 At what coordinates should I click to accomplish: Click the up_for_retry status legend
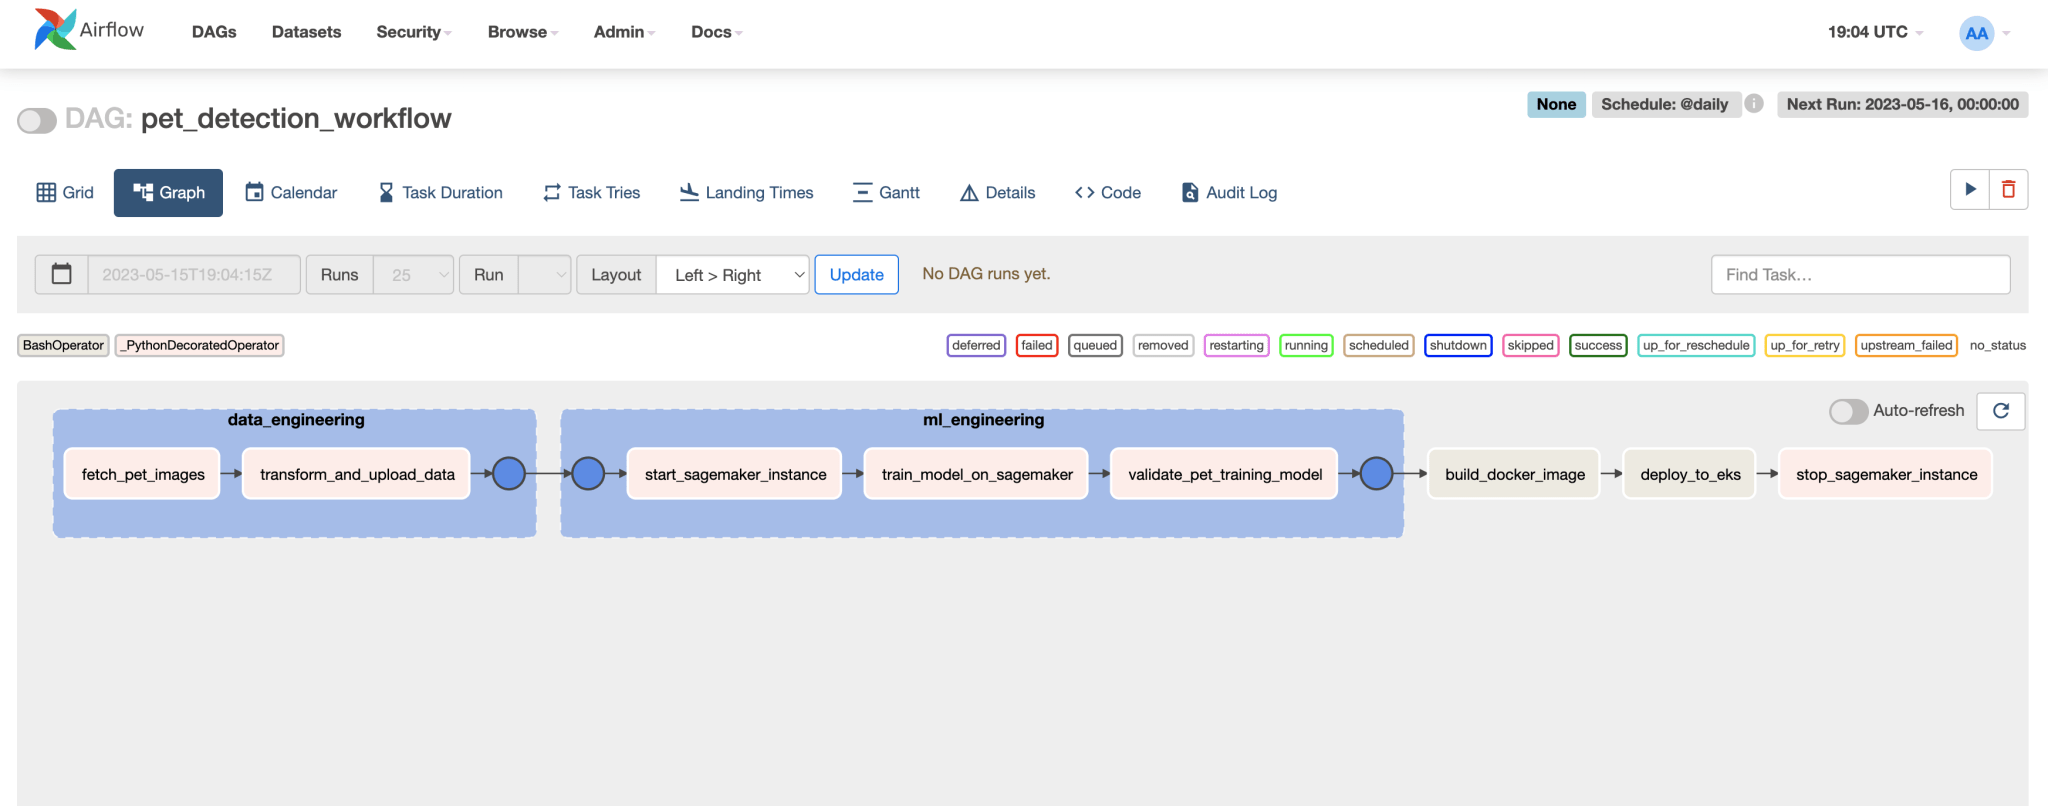pos(1805,345)
